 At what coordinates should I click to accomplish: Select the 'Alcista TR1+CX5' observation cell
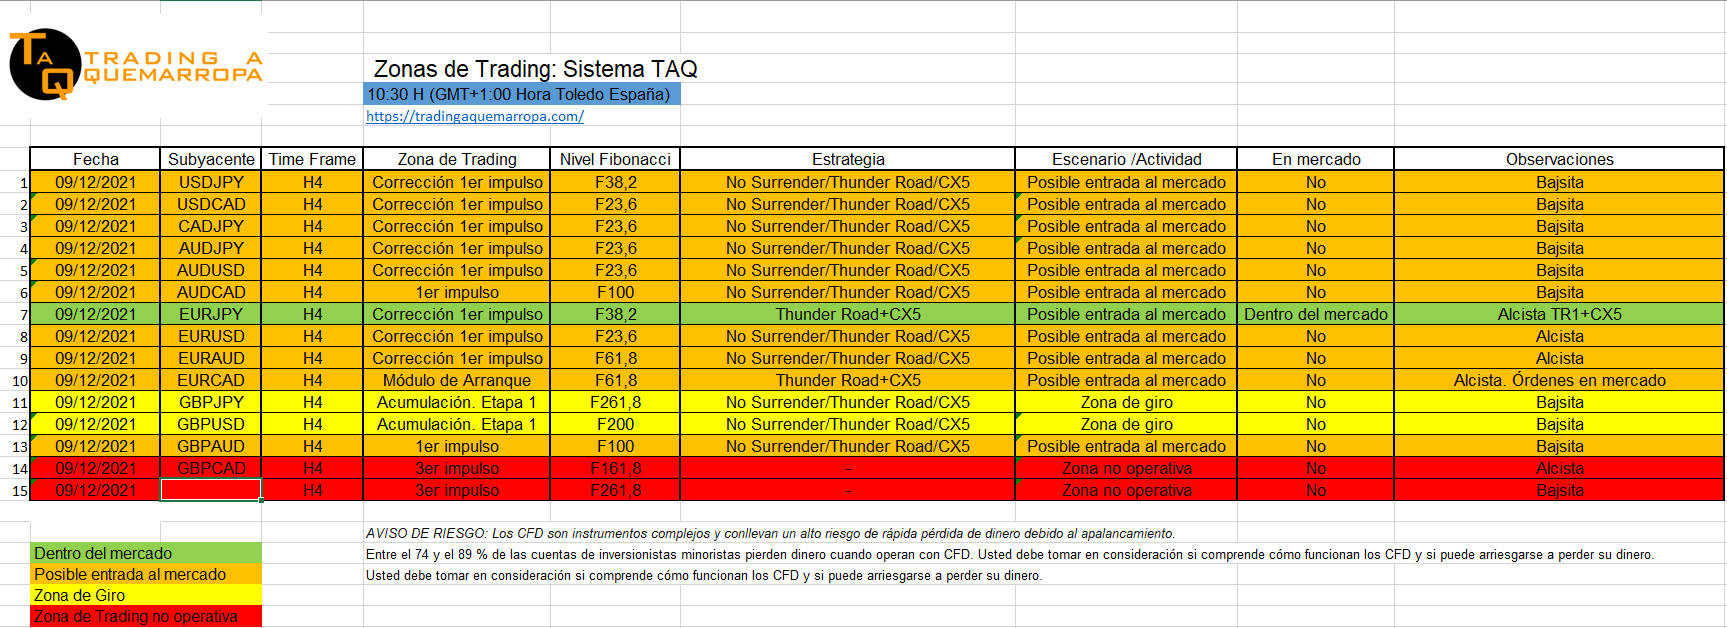click(x=1558, y=314)
